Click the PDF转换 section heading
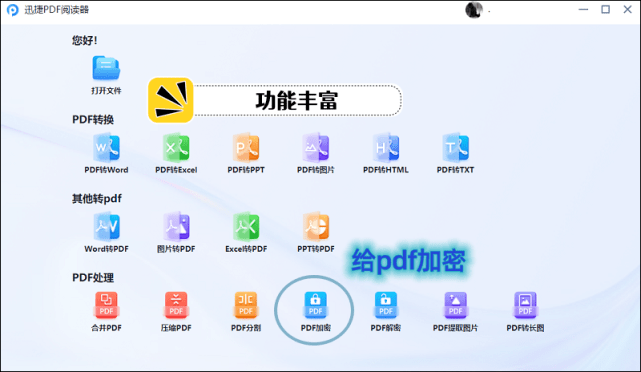The height and width of the screenshot is (372, 641). tap(93, 120)
